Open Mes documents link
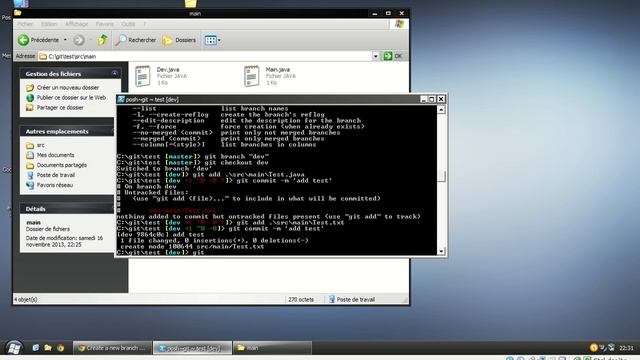This screenshot has height=360, width=640. [56, 155]
